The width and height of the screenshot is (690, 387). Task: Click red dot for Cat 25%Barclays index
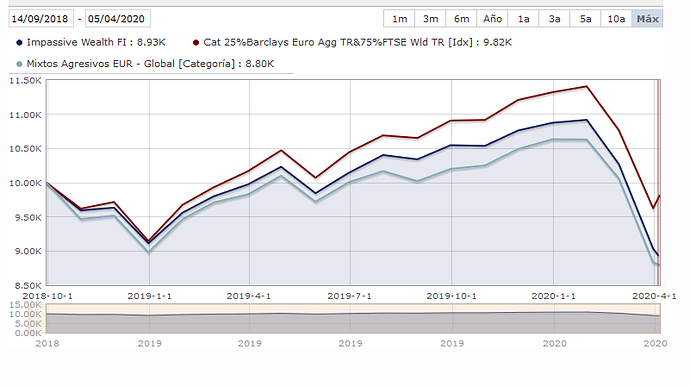point(196,43)
